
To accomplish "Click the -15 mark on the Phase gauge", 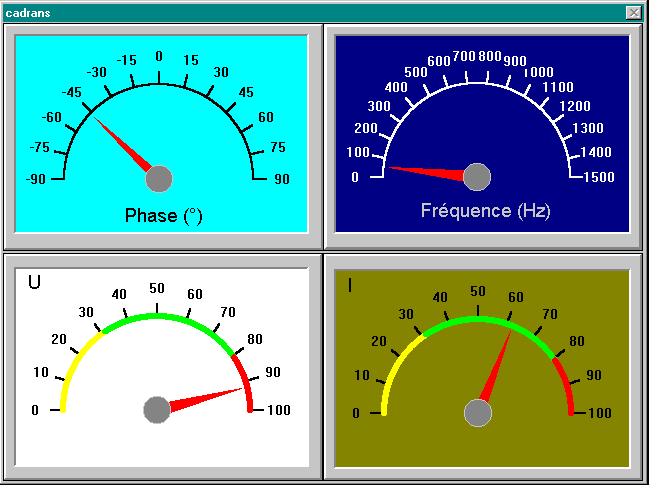I will (126, 60).
